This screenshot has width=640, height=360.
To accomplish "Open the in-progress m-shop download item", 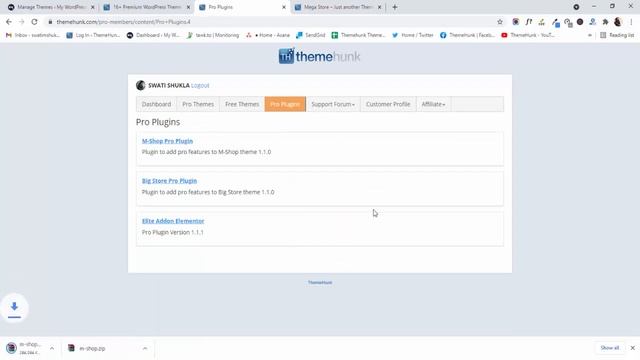I will pos(24,348).
